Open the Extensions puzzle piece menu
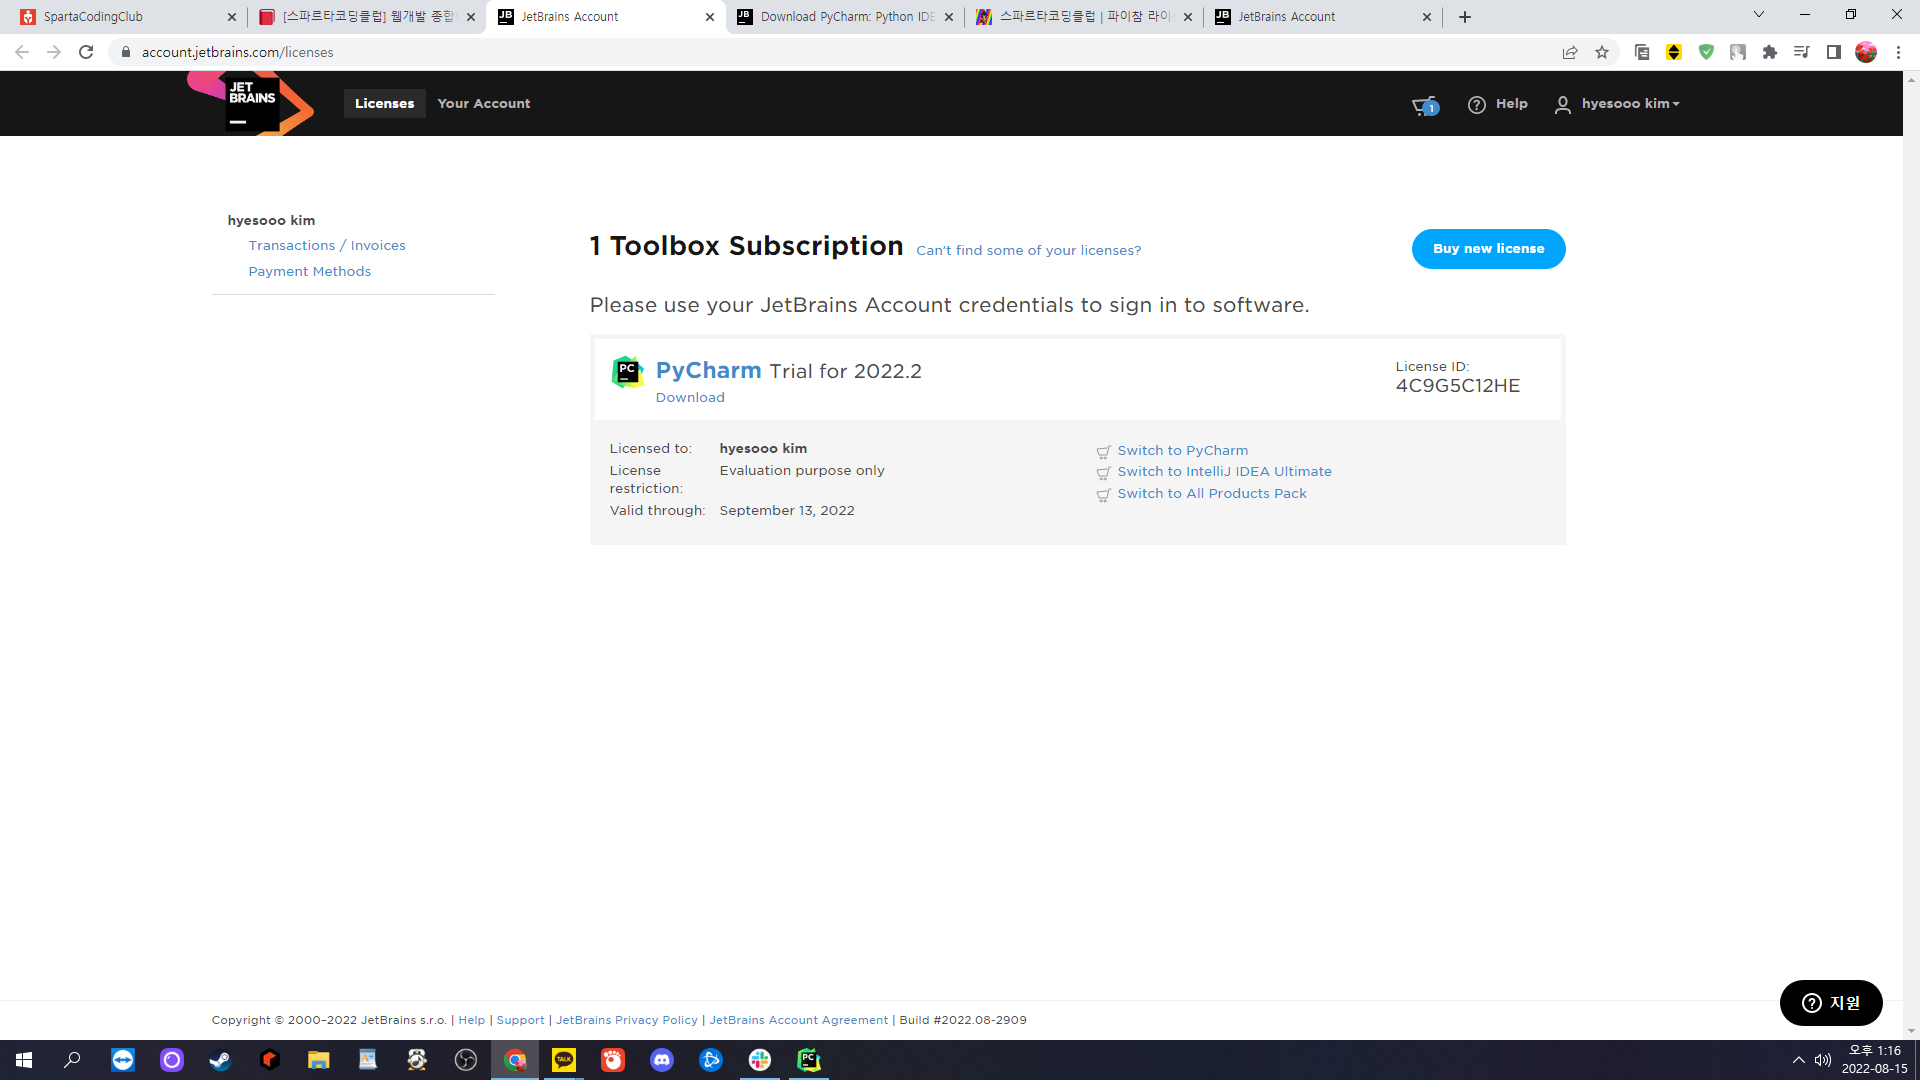The image size is (1920, 1080). tap(1770, 52)
